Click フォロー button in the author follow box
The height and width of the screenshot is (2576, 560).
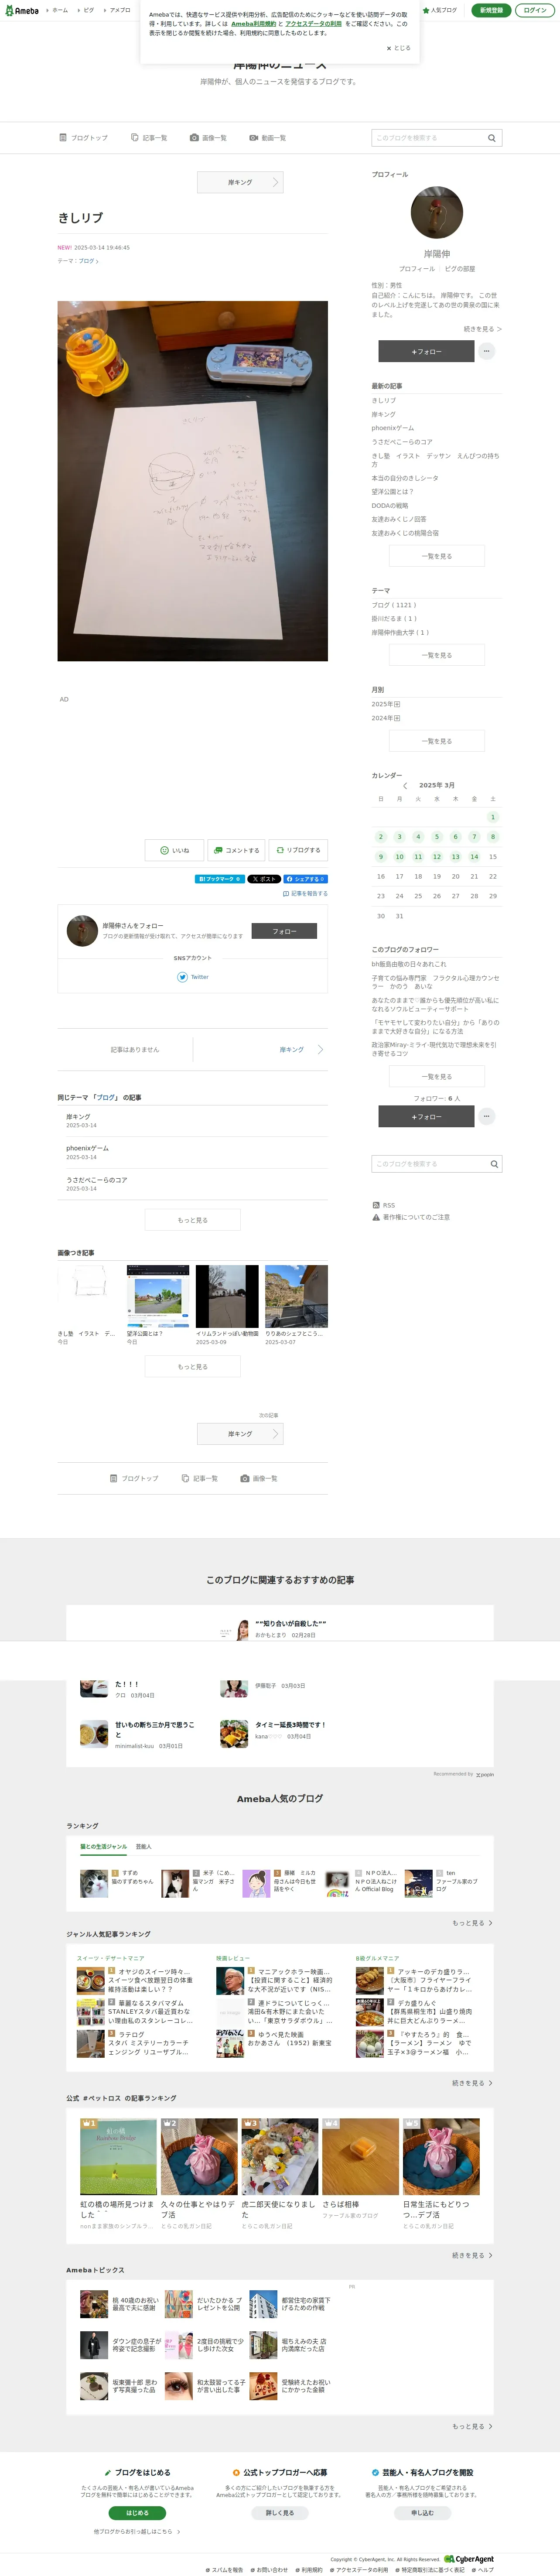pyautogui.click(x=285, y=931)
